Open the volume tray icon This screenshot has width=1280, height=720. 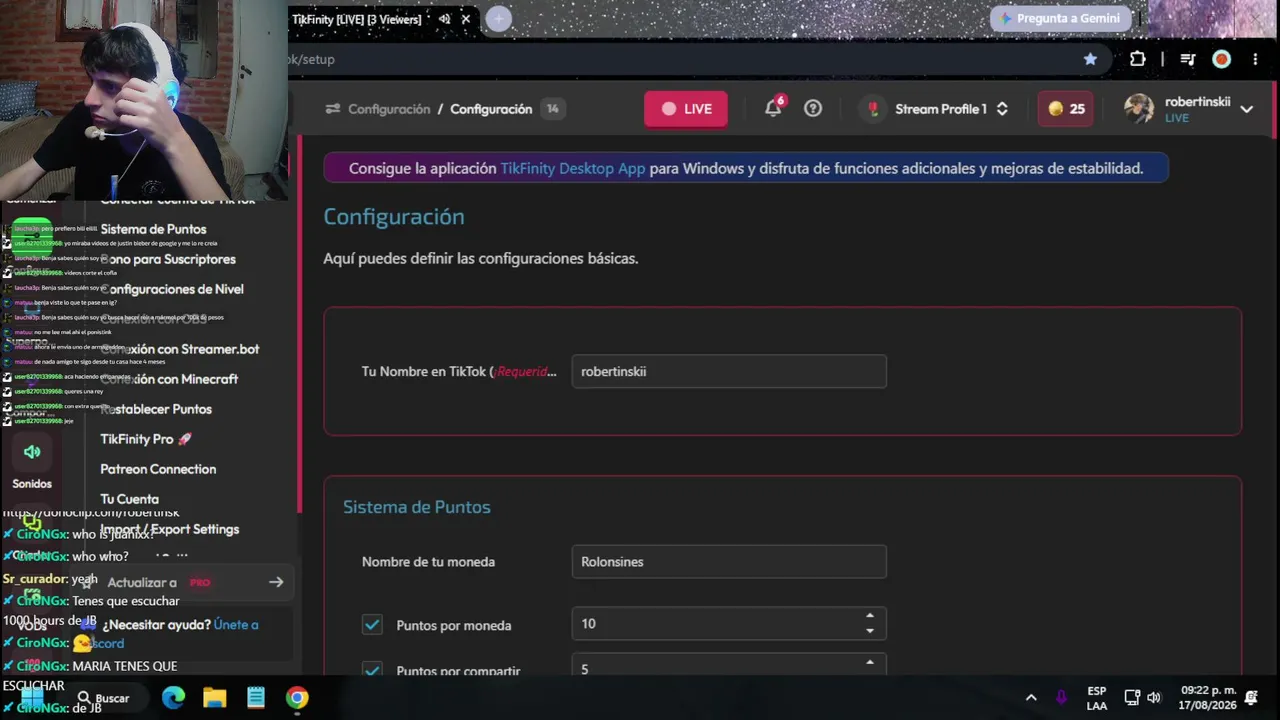coord(1154,698)
